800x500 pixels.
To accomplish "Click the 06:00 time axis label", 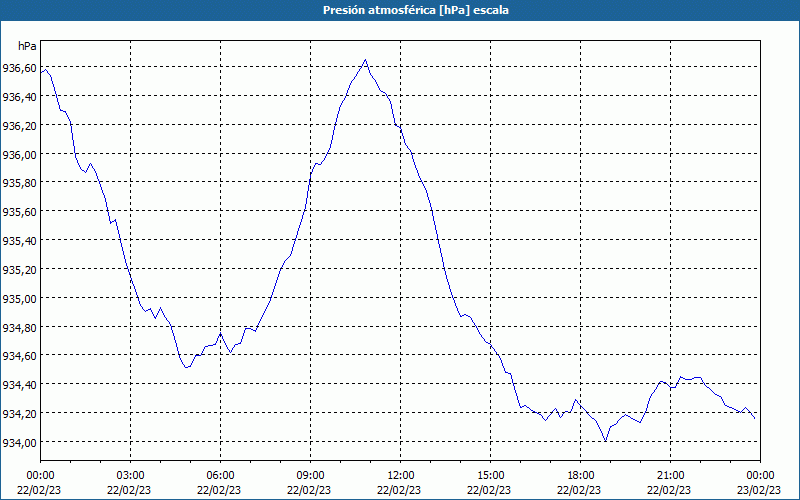I will pyautogui.click(x=220, y=476).
